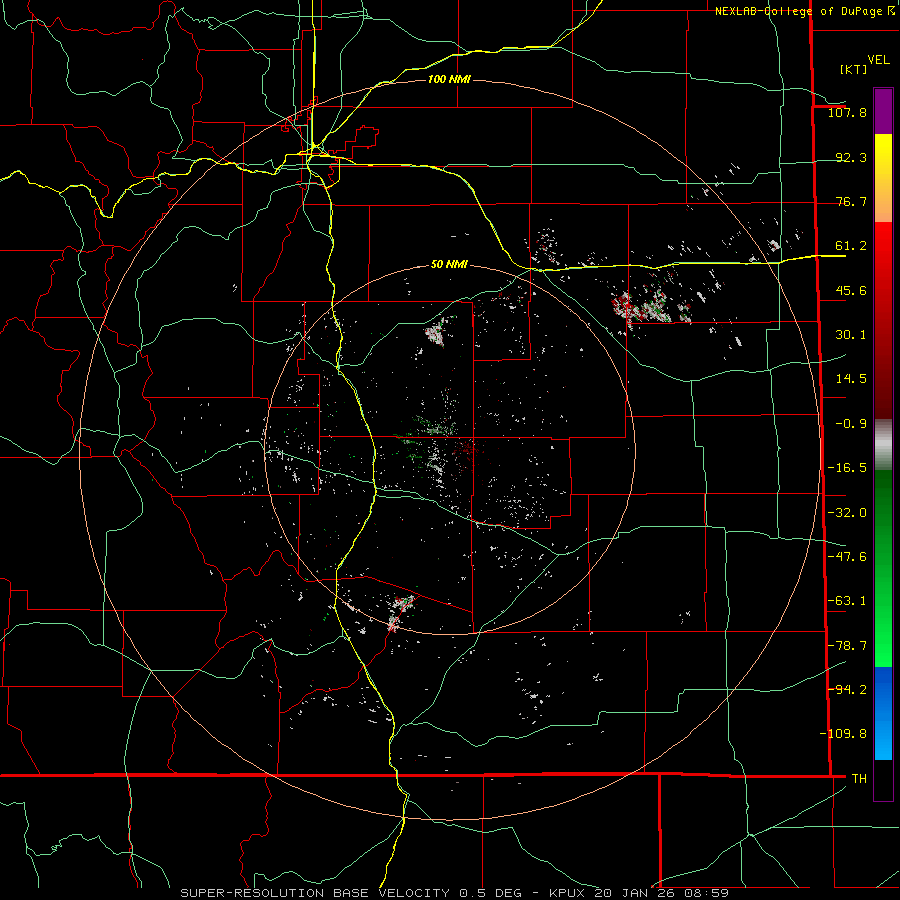
Task: Click the 20 JAN 26 date stamp
Action: [x=634, y=893]
